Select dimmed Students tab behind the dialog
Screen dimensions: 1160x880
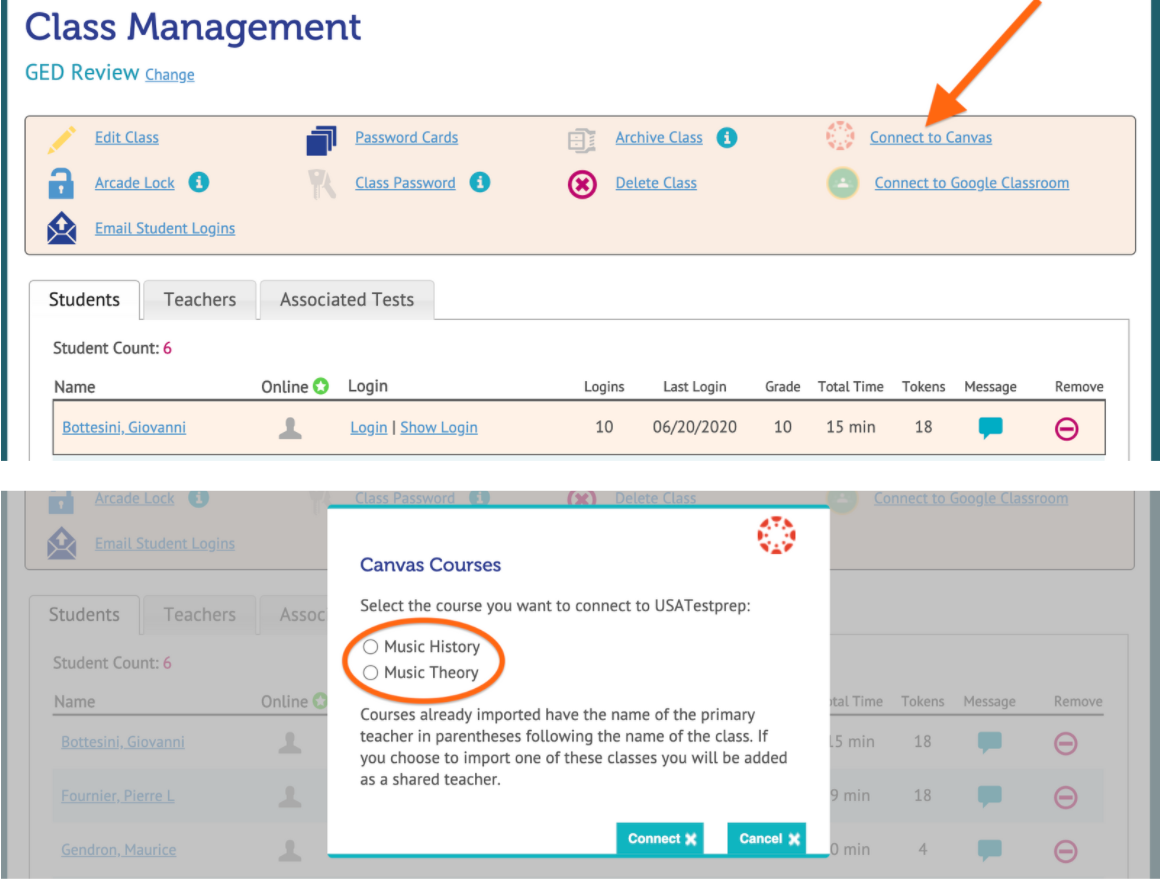click(84, 615)
